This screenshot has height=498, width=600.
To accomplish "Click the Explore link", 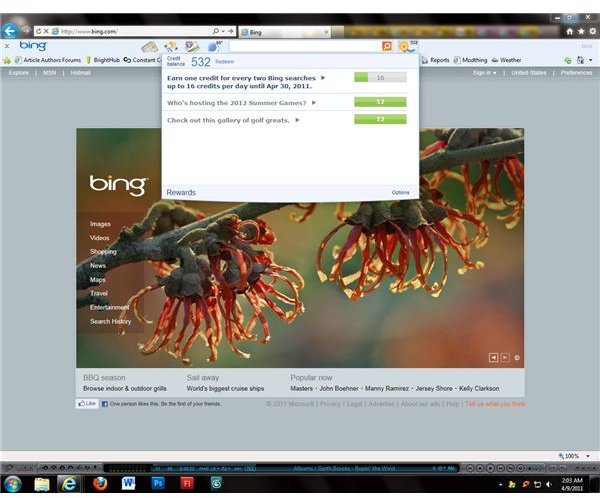I will 18,73.
